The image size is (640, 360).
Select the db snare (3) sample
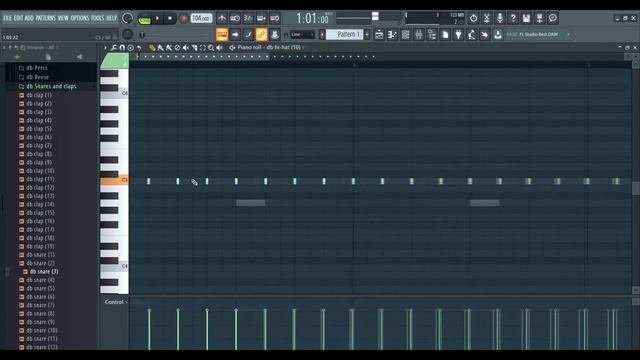(40, 271)
